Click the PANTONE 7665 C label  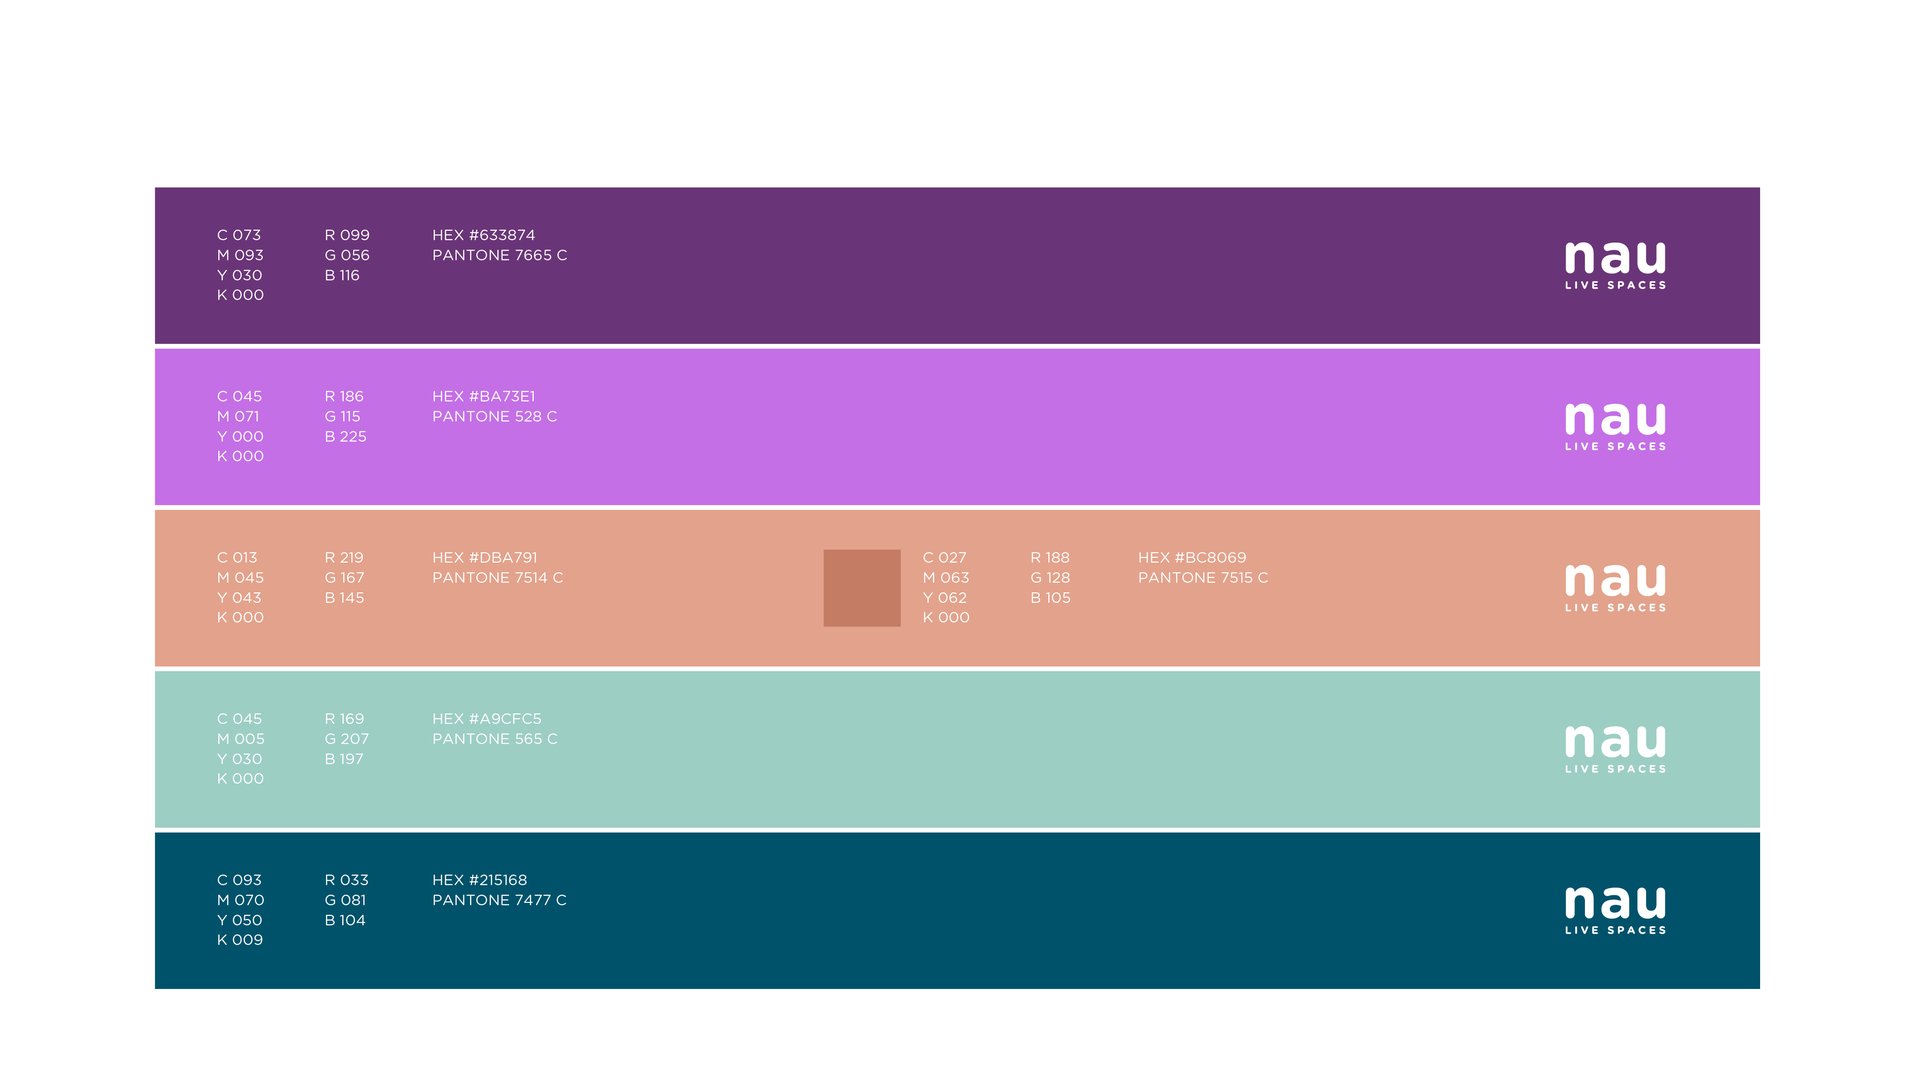click(499, 255)
